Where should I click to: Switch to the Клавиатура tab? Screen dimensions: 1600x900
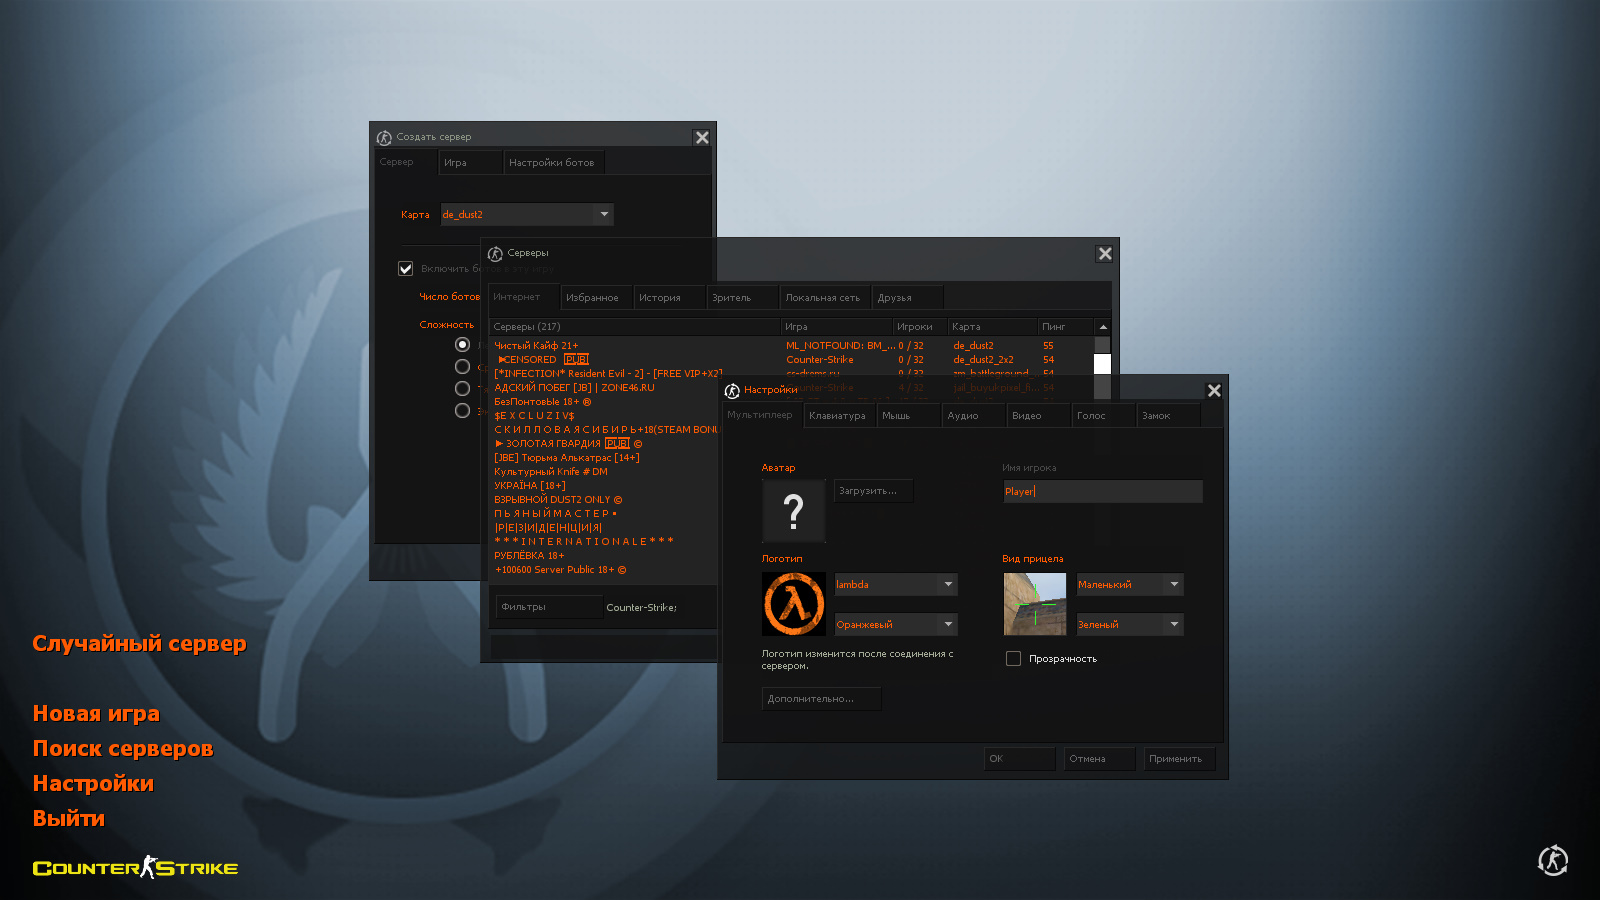click(838, 416)
